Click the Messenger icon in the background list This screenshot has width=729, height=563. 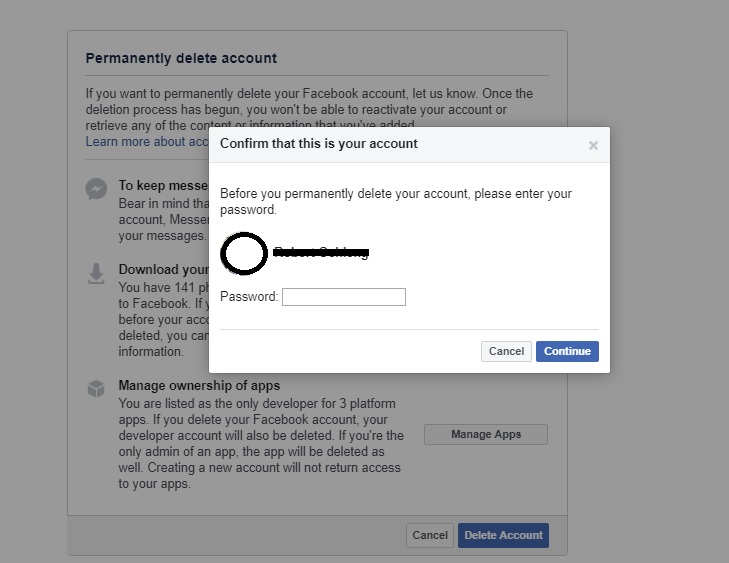97,189
